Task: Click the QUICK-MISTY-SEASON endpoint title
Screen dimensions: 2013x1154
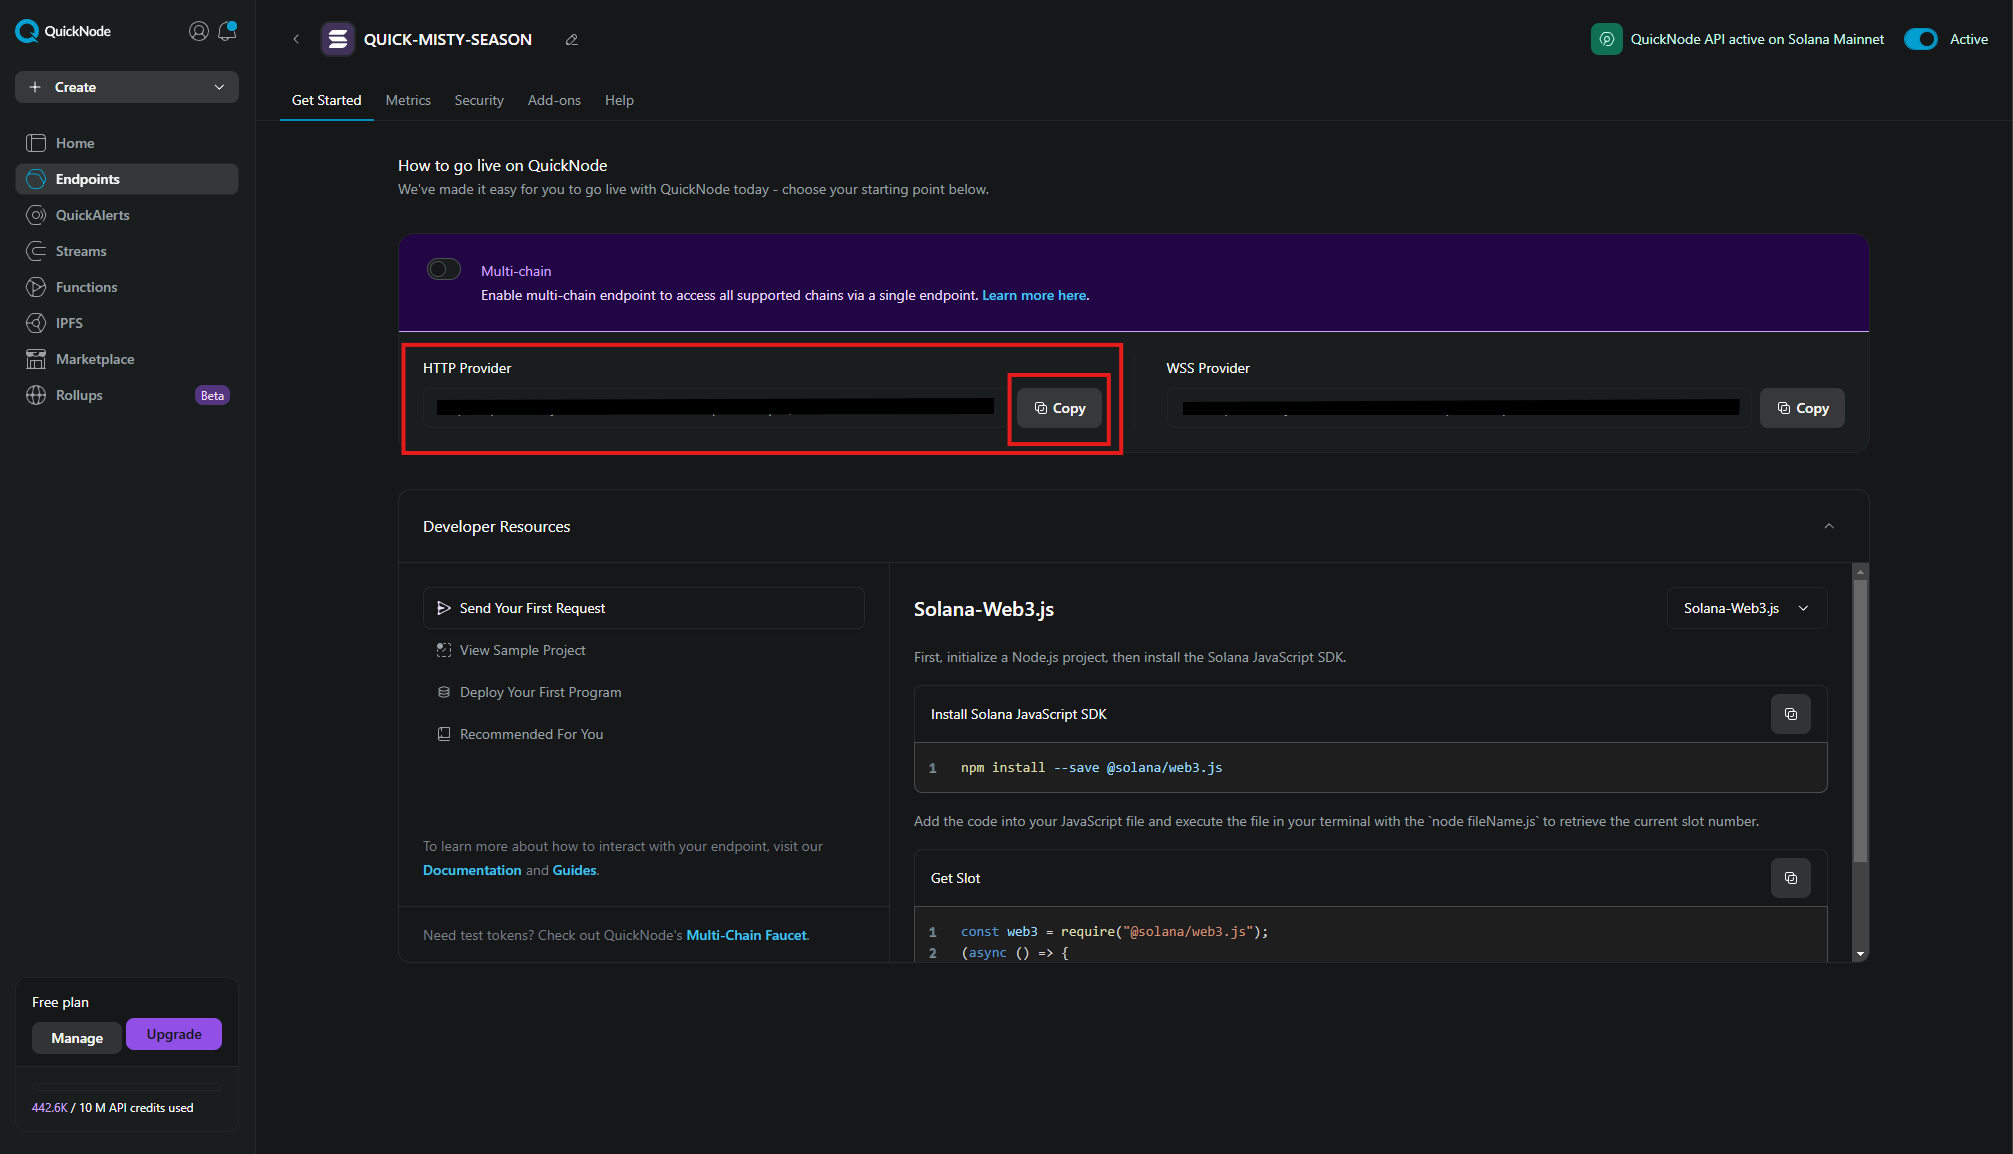Action: coord(448,39)
